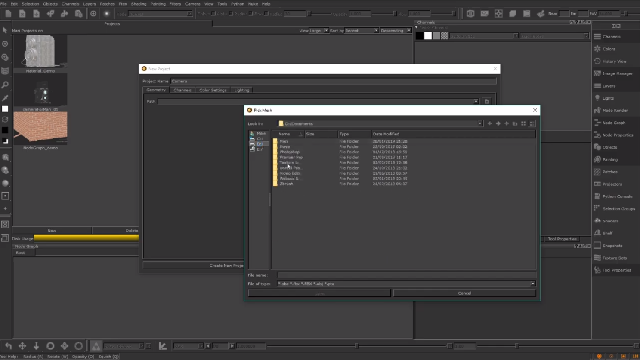Open Channels tab in New Project dialog
Image resolution: width=640 pixels, height=360 pixels.
182,90
